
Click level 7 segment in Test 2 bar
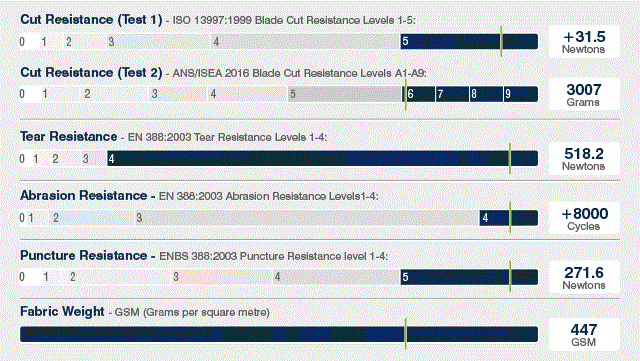click(x=452, y=94)
